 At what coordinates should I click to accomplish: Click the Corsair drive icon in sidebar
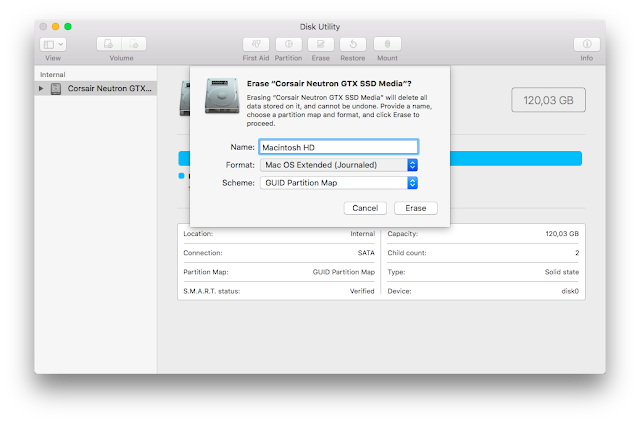pyautogui.click(x=56, y=89)
